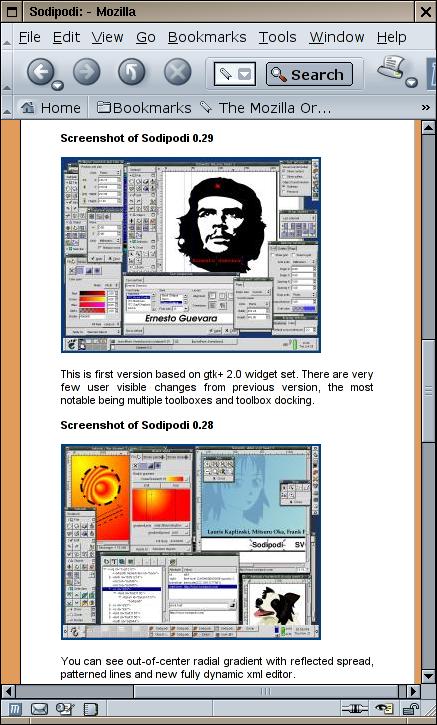The image size is (437, 725).
Task: Open the Window menu
Action: (x=337, y=37)
